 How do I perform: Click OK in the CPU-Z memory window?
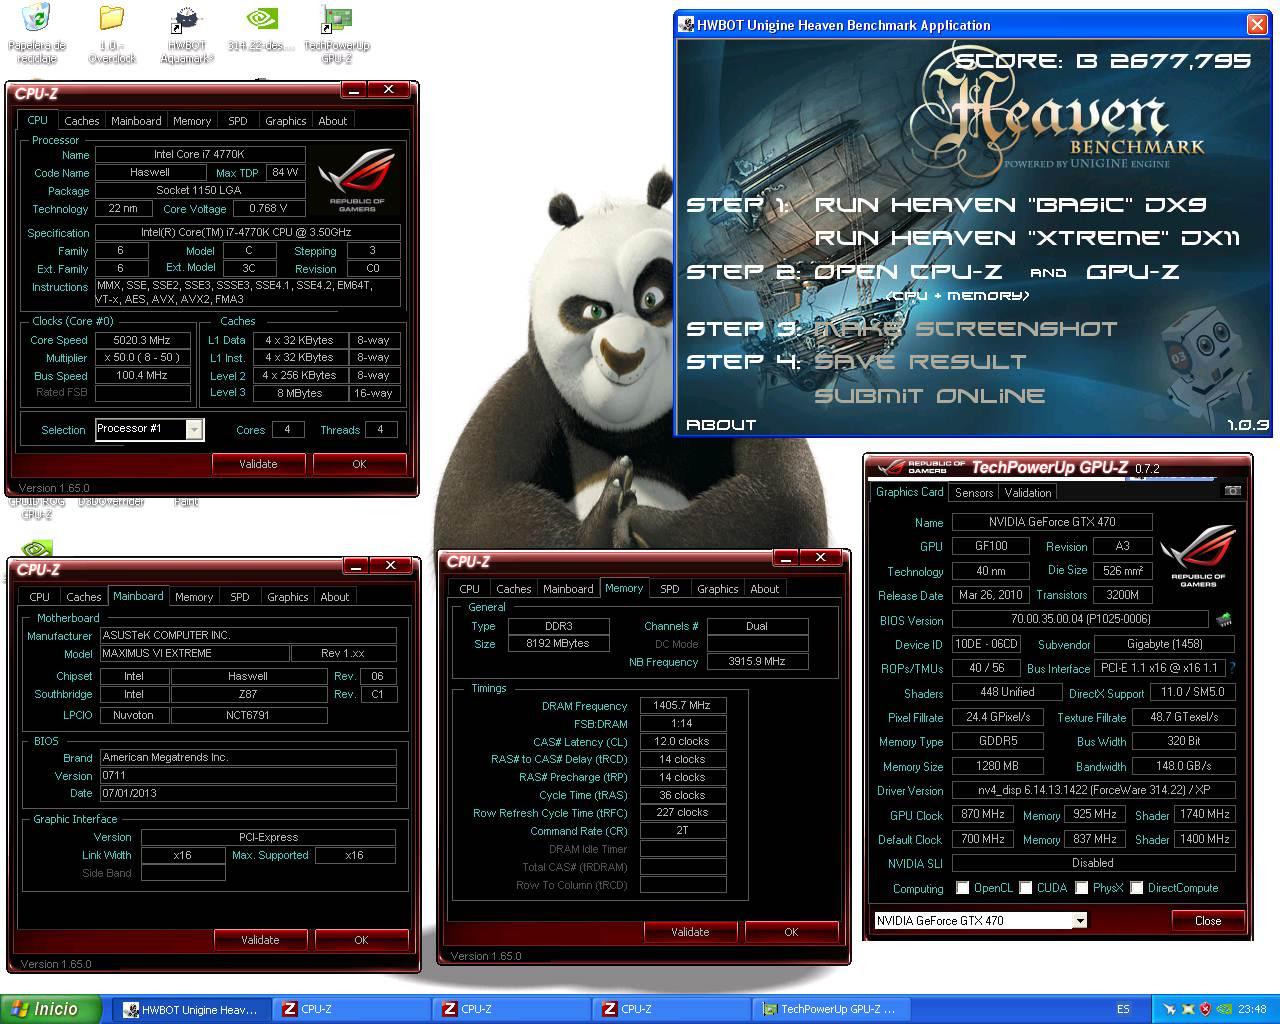[791, 932]
